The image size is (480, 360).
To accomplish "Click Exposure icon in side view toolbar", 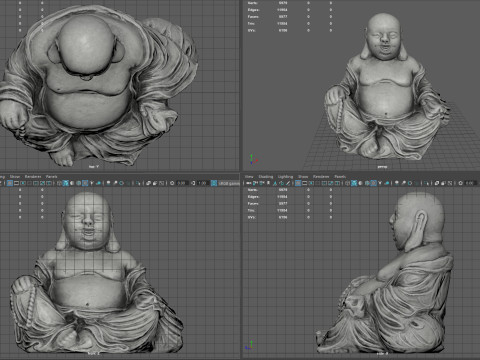I will pos(460,183).
